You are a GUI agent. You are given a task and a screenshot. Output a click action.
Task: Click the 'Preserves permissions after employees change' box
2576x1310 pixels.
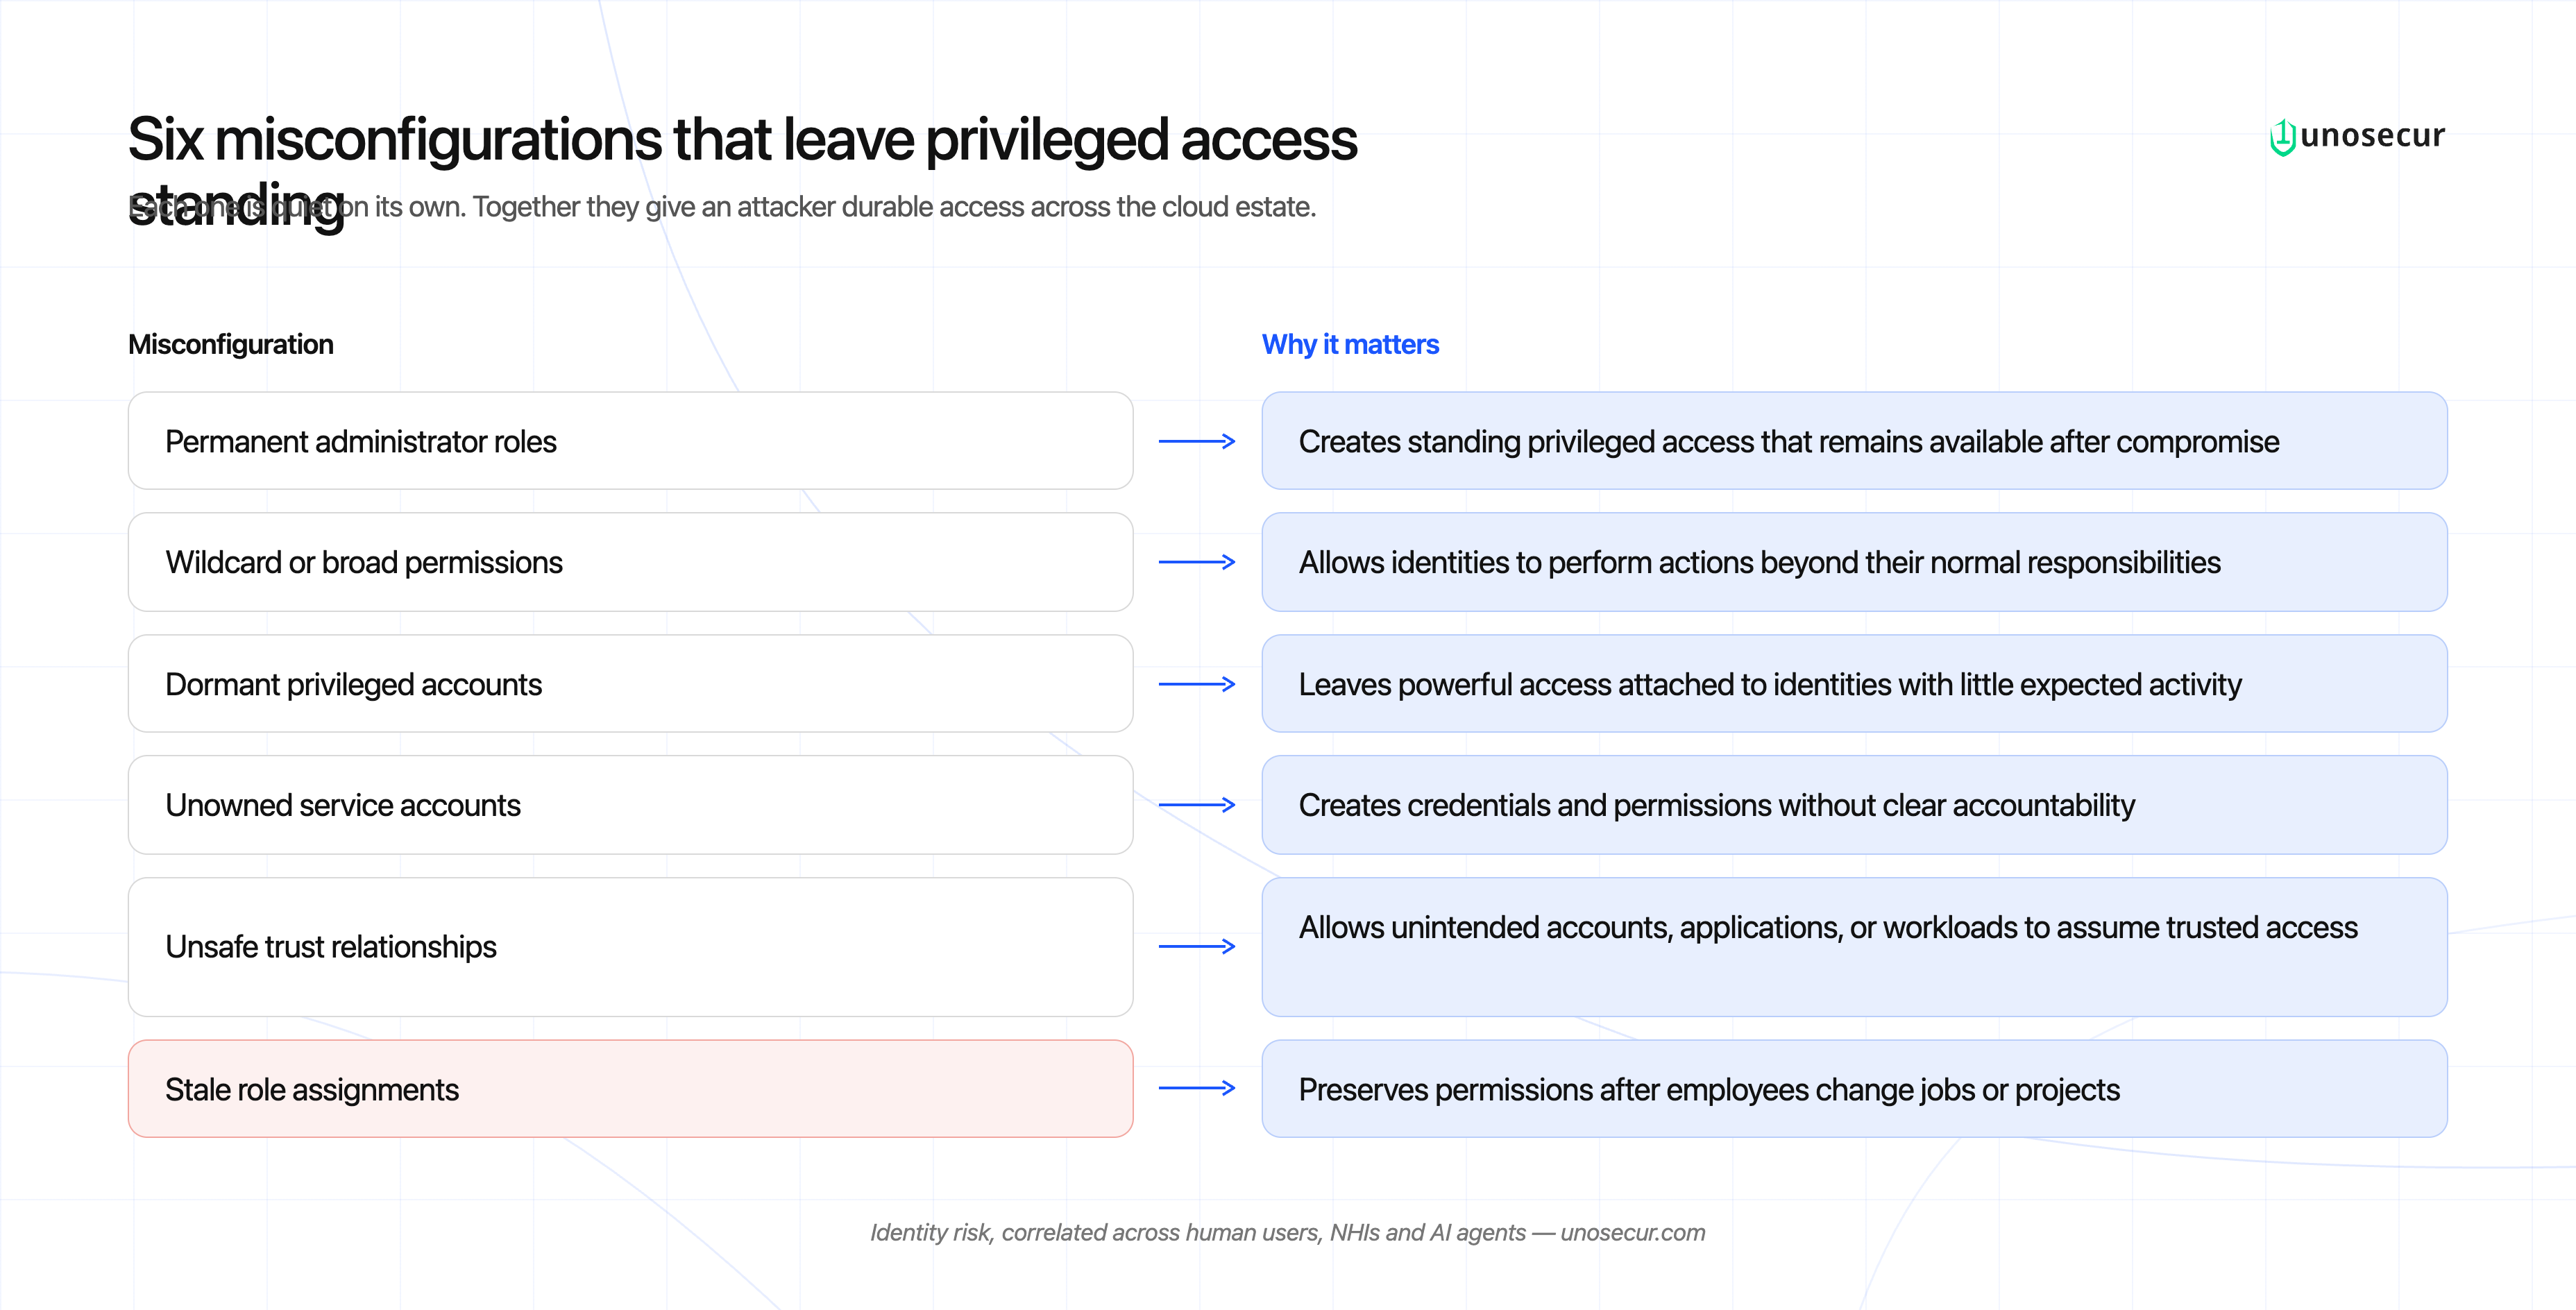click(x=1854, y=1089)
